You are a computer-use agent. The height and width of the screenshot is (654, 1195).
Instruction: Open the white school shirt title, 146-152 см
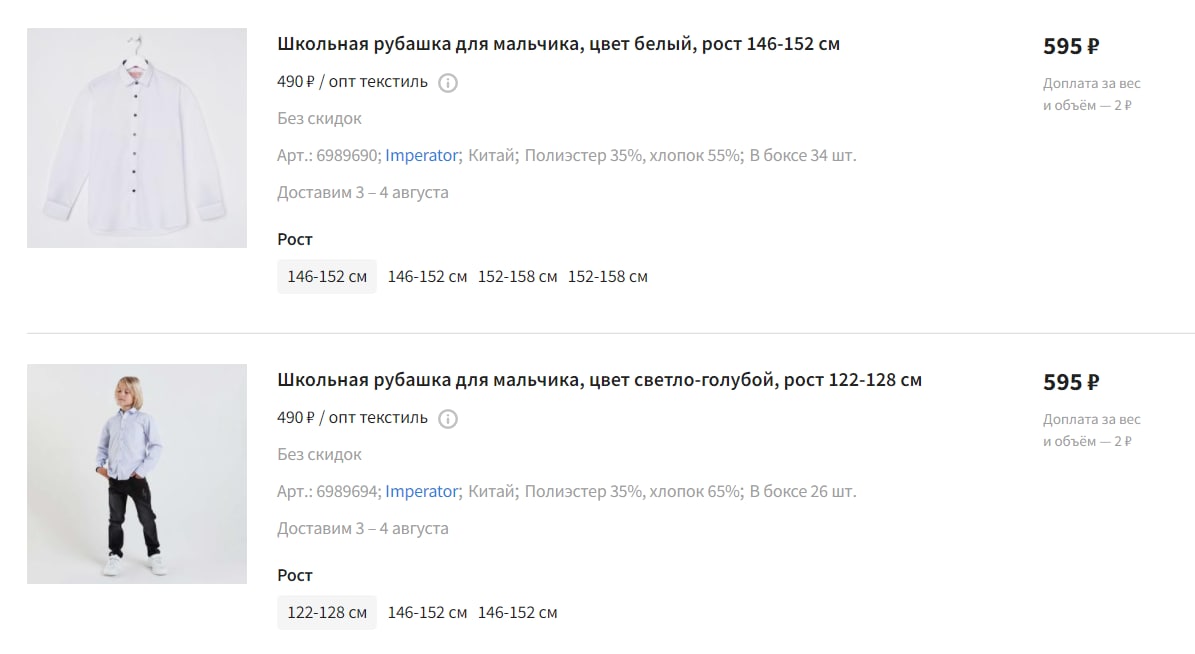pos(559,44)
